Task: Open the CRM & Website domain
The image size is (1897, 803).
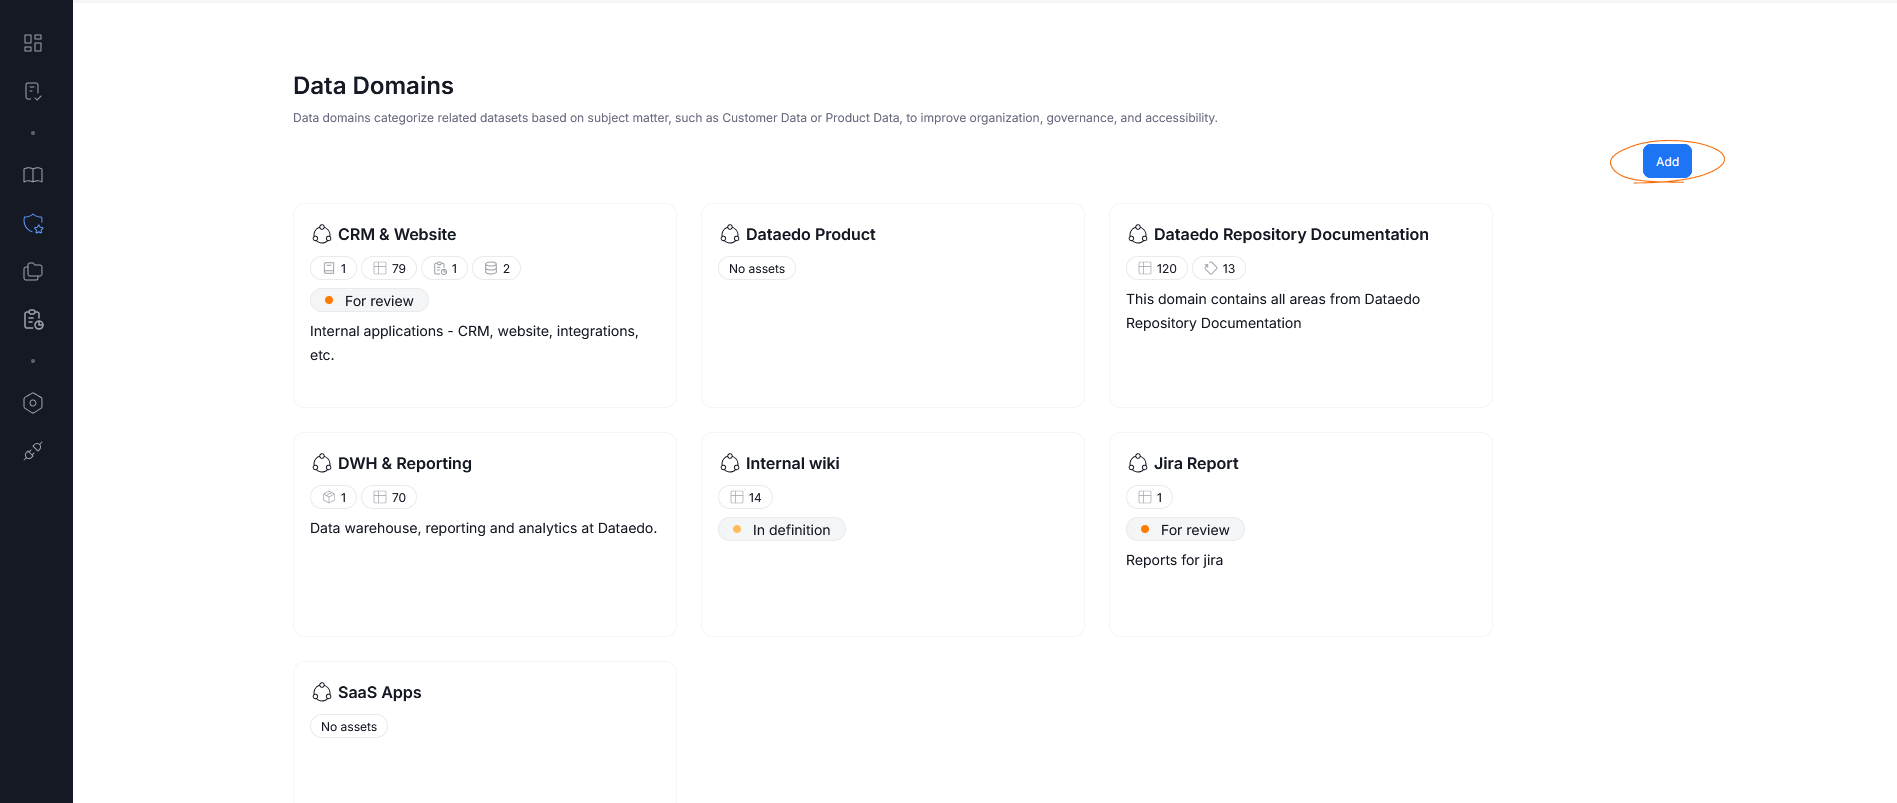Action: (x=396, y=234)
